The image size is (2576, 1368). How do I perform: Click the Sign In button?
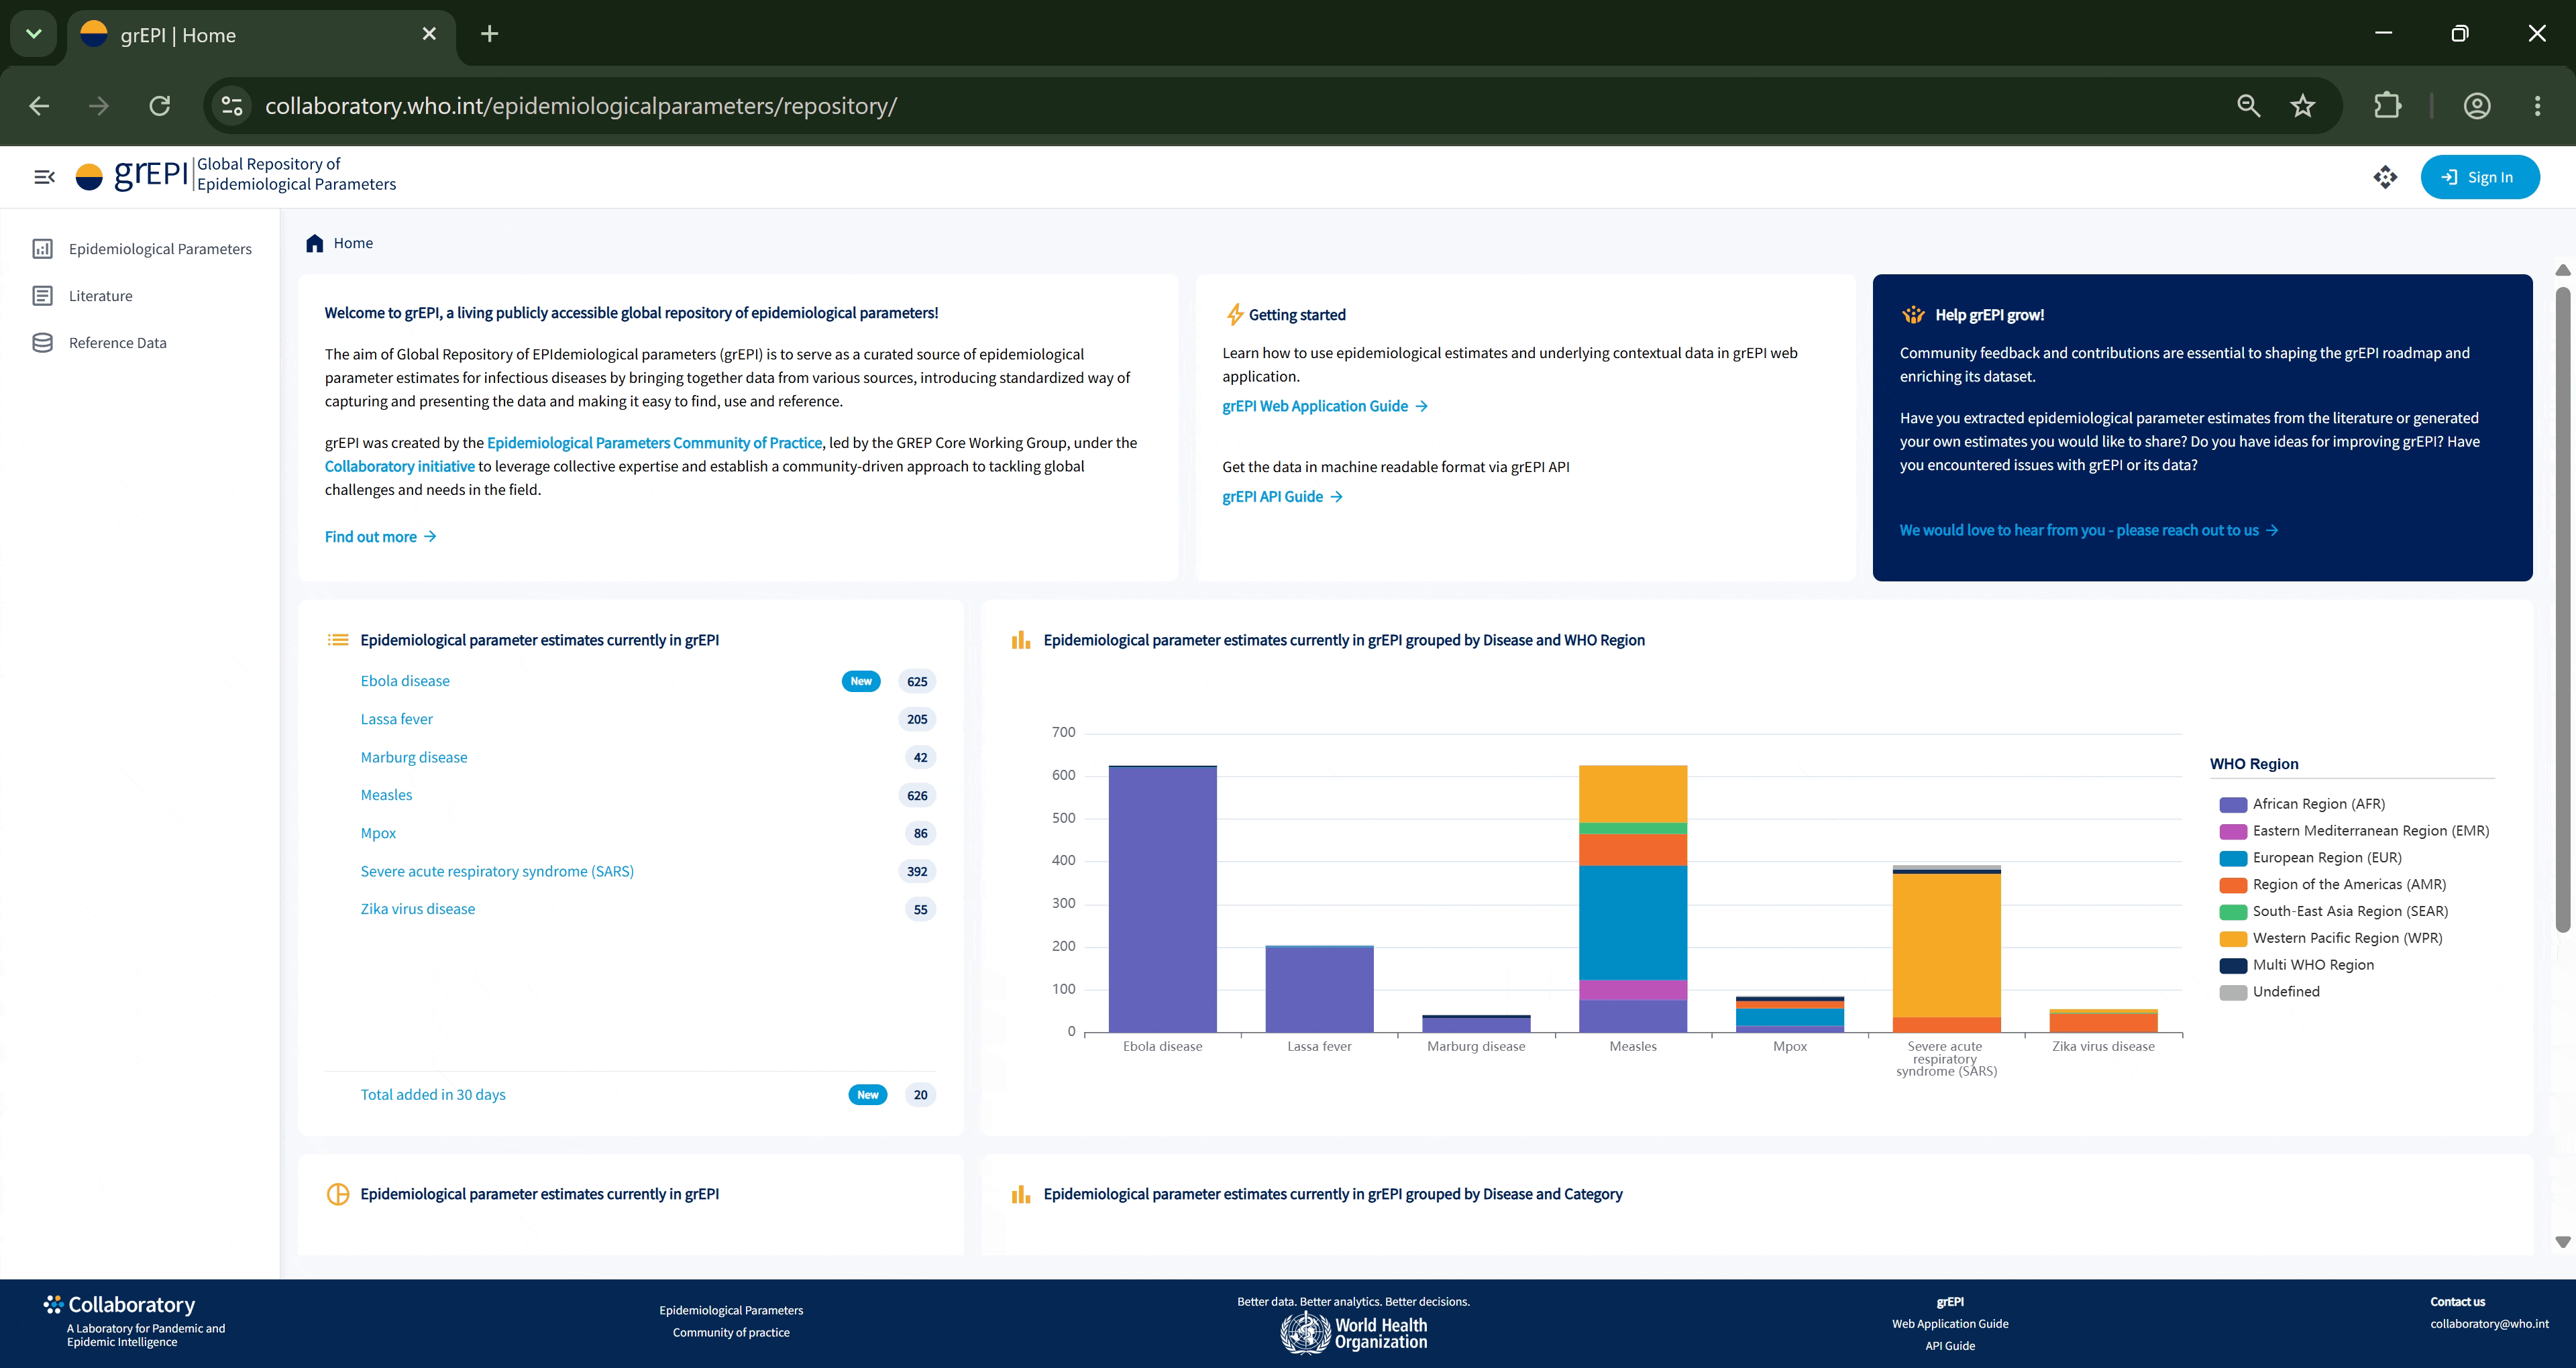point(2479,177)
